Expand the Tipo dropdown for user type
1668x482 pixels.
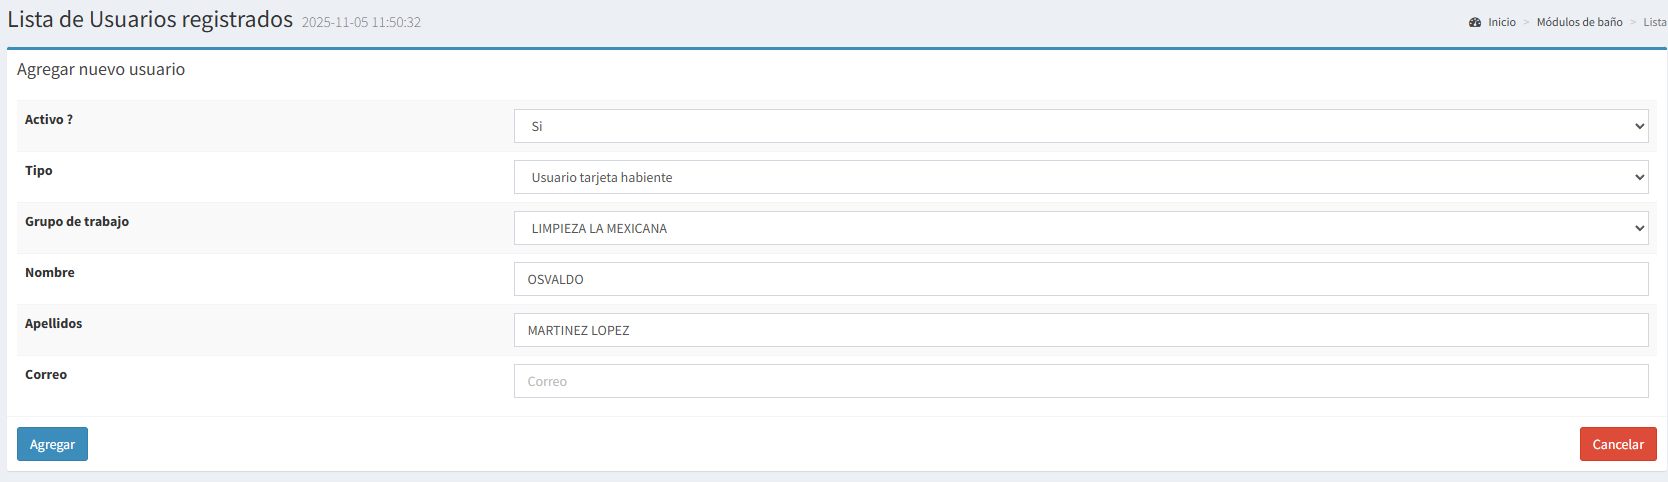tap(1080, 177)
